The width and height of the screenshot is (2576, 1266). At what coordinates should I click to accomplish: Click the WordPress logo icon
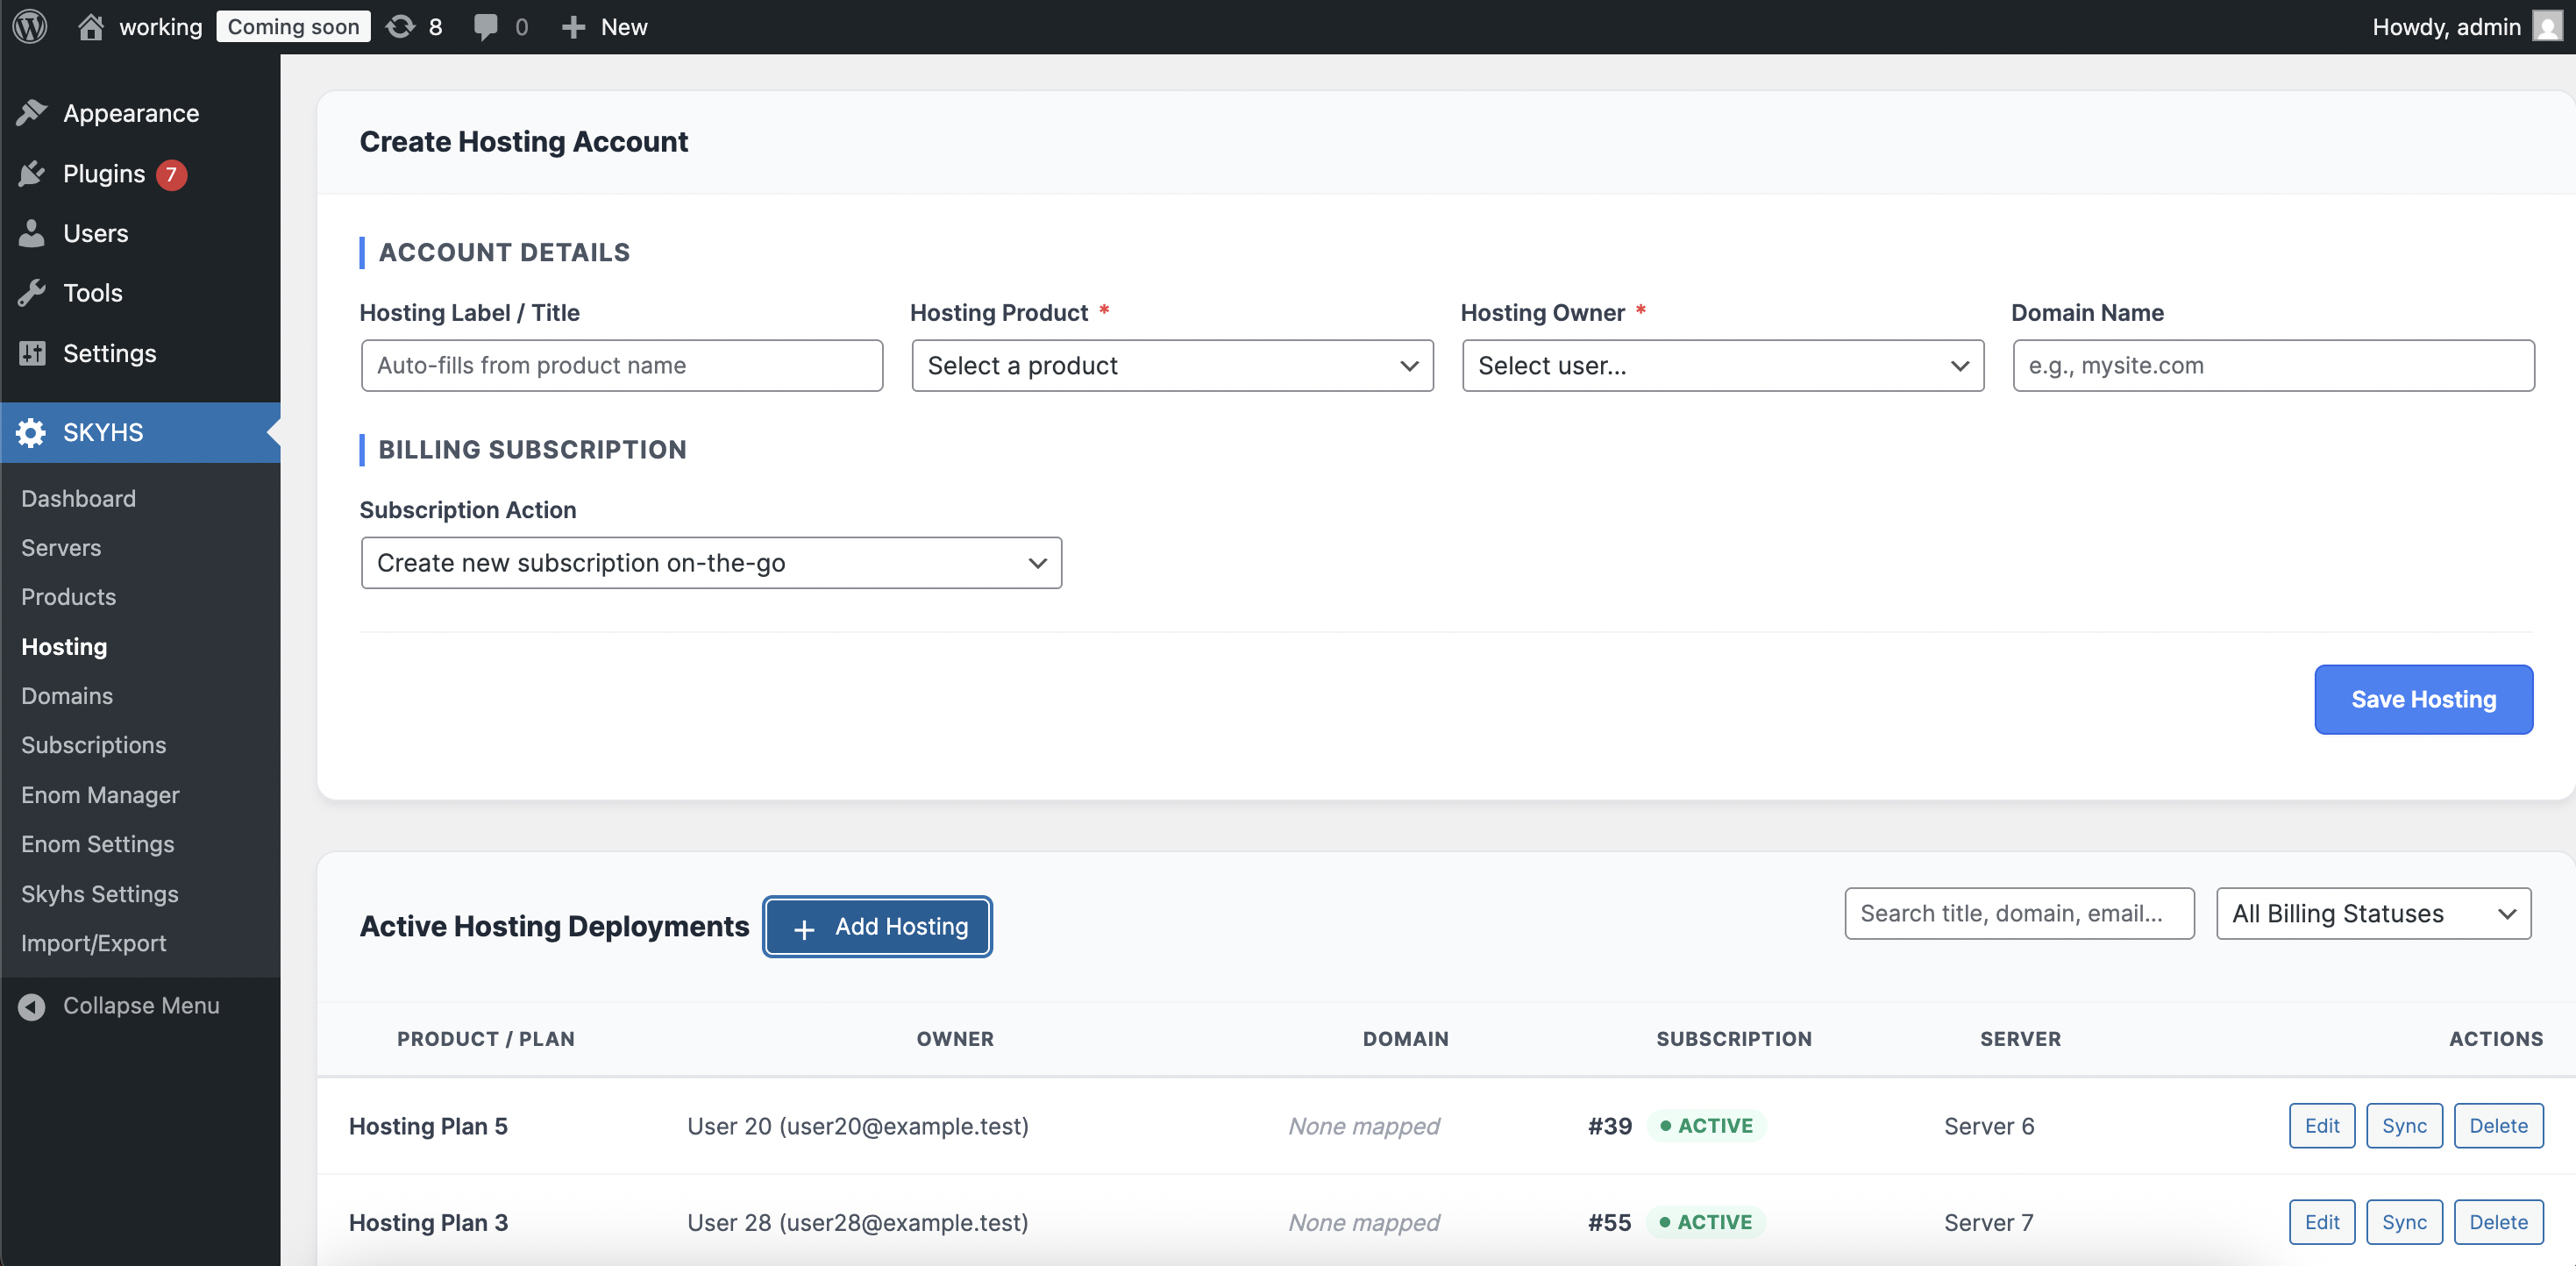(30, 27)
